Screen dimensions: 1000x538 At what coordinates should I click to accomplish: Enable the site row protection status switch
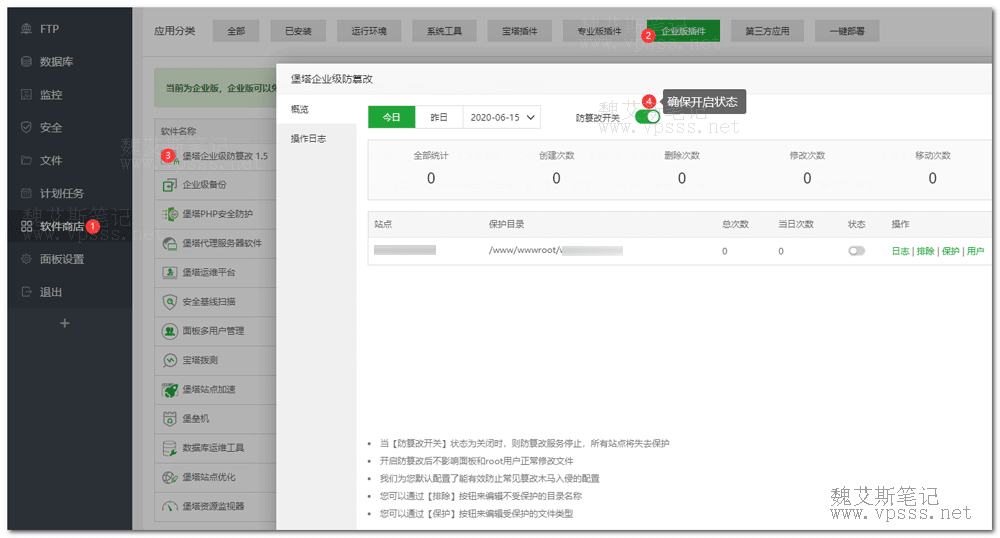(857, 251)
